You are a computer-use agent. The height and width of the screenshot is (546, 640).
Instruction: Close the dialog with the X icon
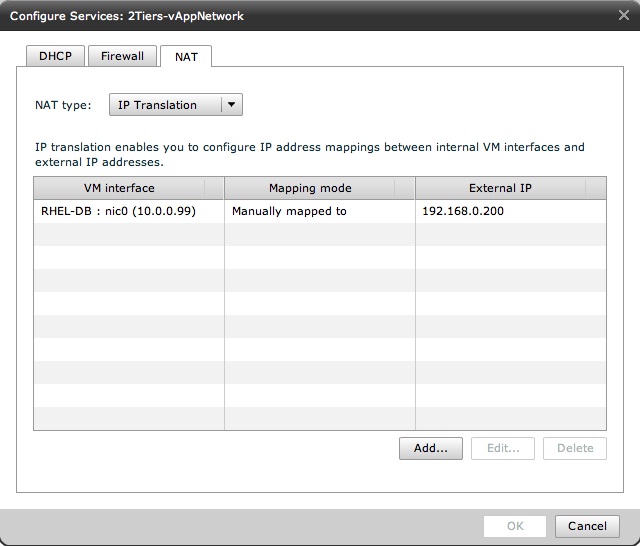624,16
